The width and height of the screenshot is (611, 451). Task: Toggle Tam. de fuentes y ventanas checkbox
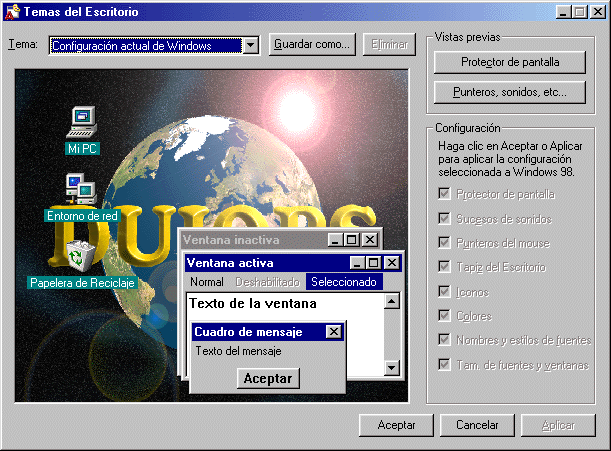[444, 364]
